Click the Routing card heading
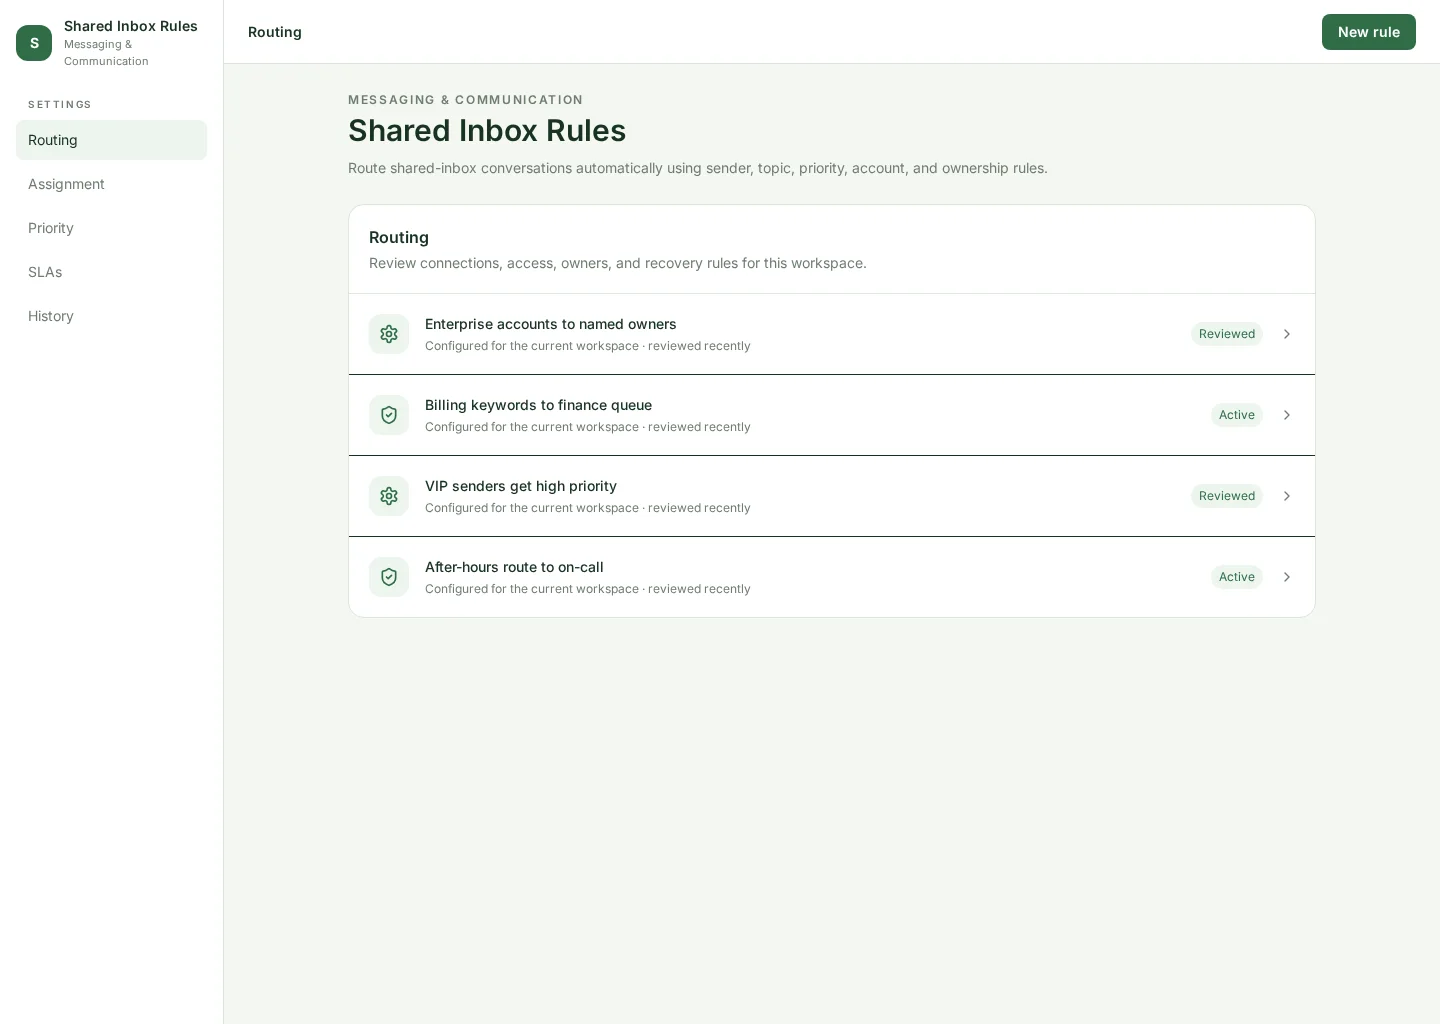Viewport: 1440px width, 1024px height. click(x=399, y=237)
